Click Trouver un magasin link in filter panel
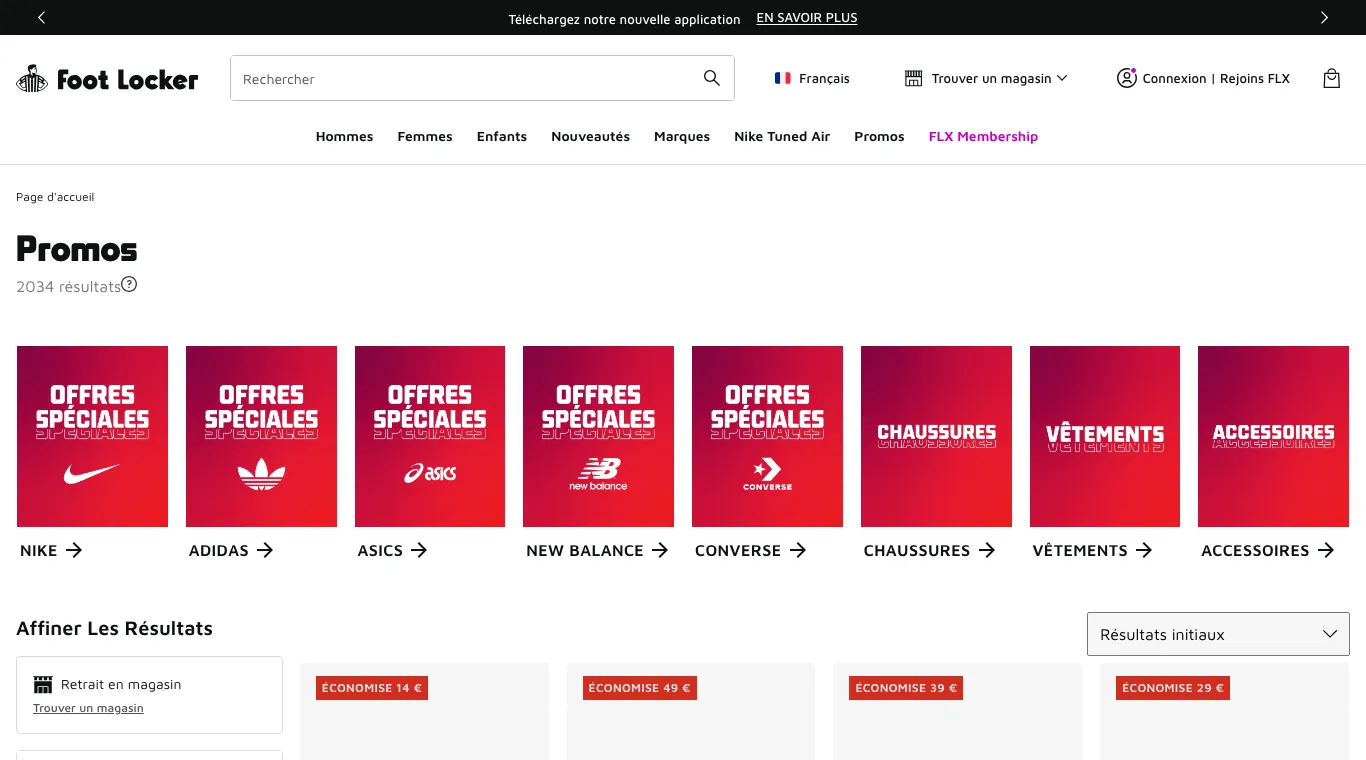1366x760 pixels. tap(88, 708)
